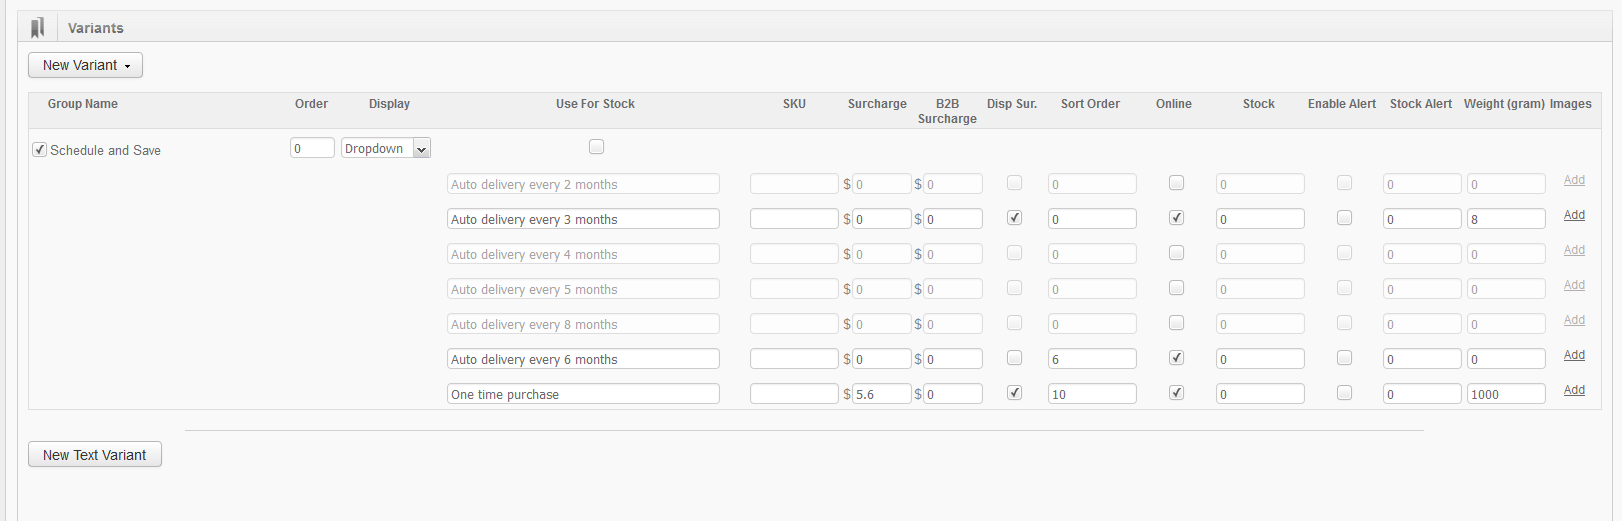Click Sort Order field with value 6
This screenshot has height=521, width=1622.
(1092, 359)
